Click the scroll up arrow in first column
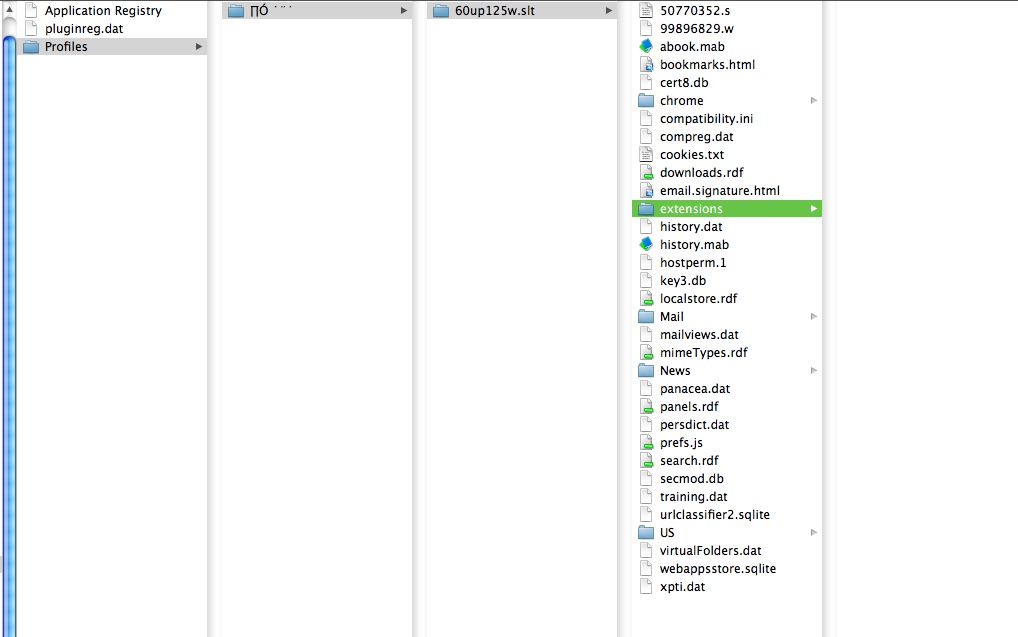 pos(9,9)
